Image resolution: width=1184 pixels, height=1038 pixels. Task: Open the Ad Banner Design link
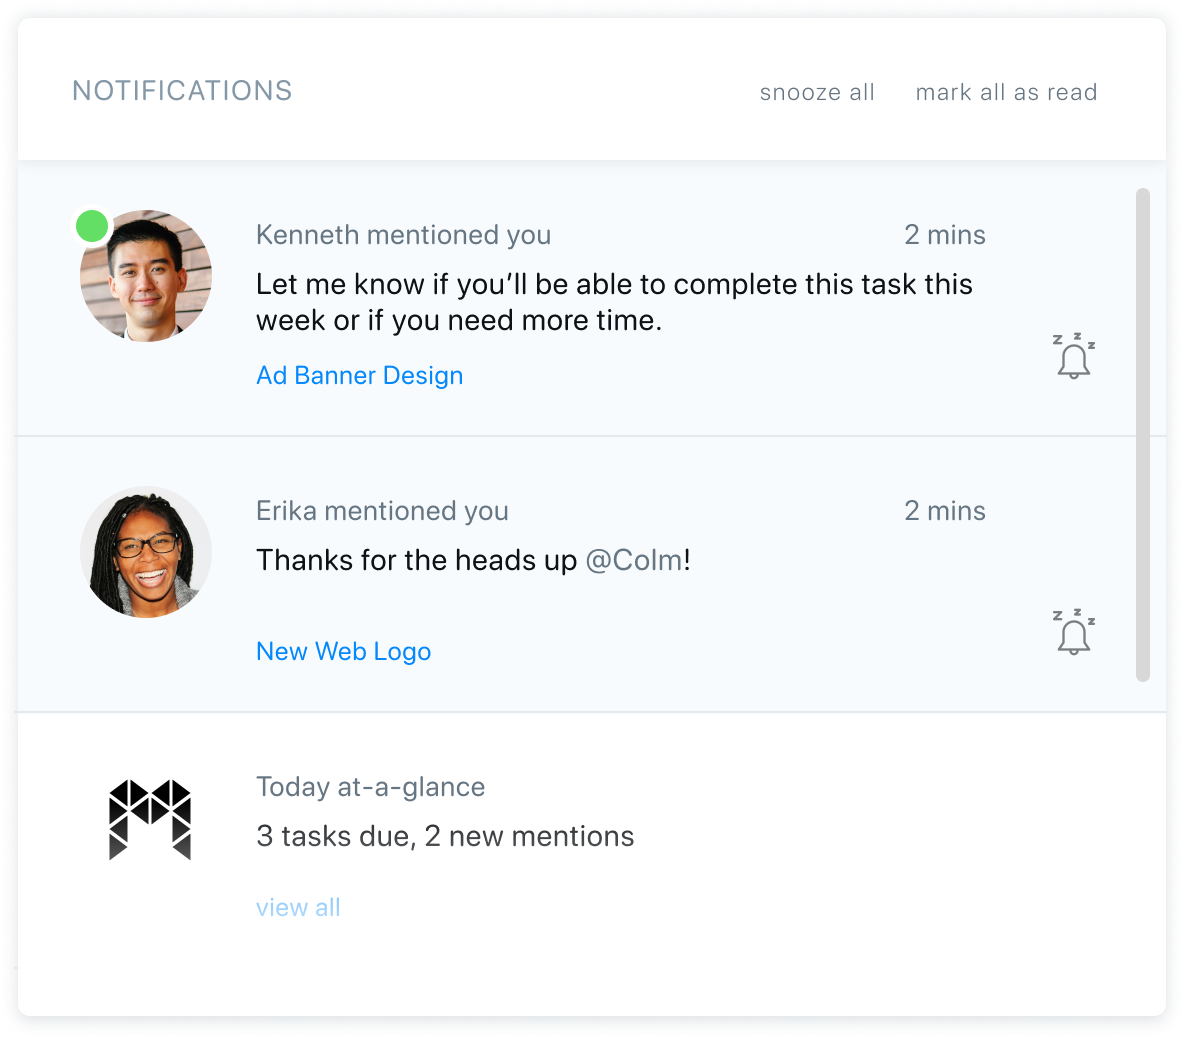[x=359, y=376]
